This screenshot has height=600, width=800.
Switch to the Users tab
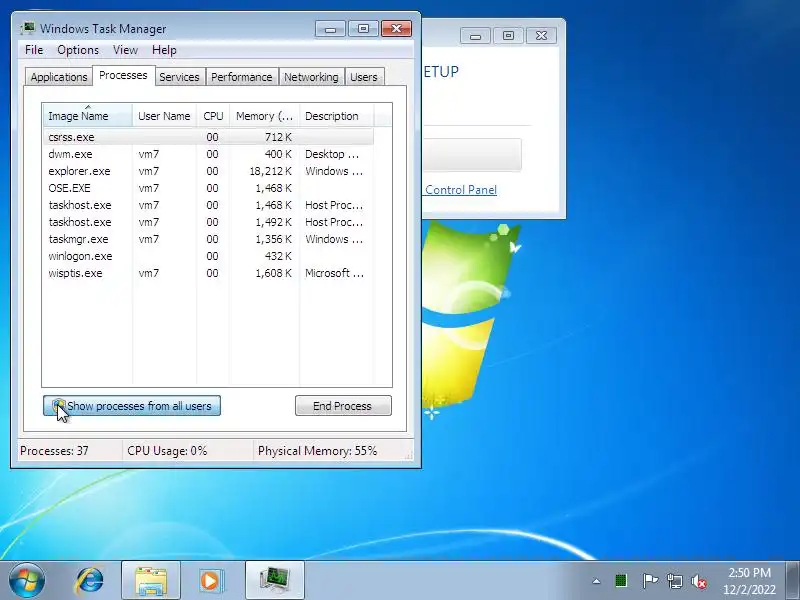pos(364,77)
